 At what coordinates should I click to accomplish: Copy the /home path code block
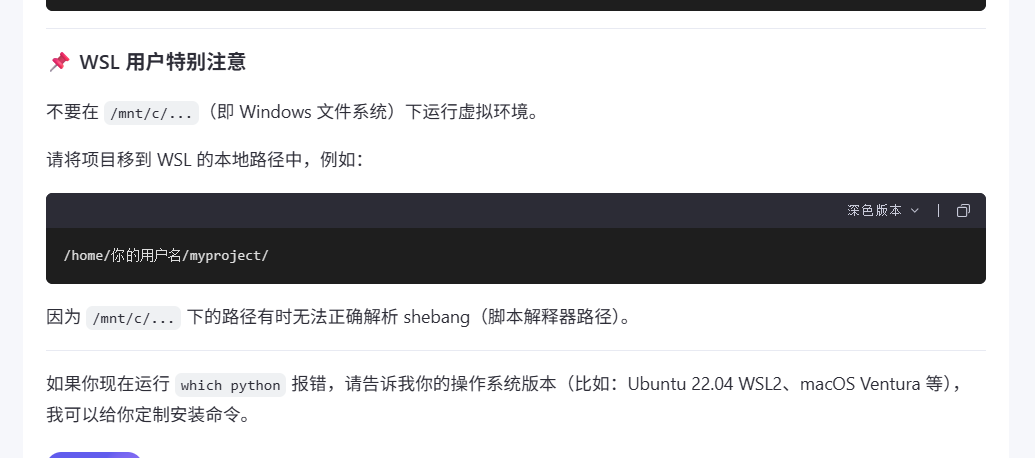click(963, 211)
